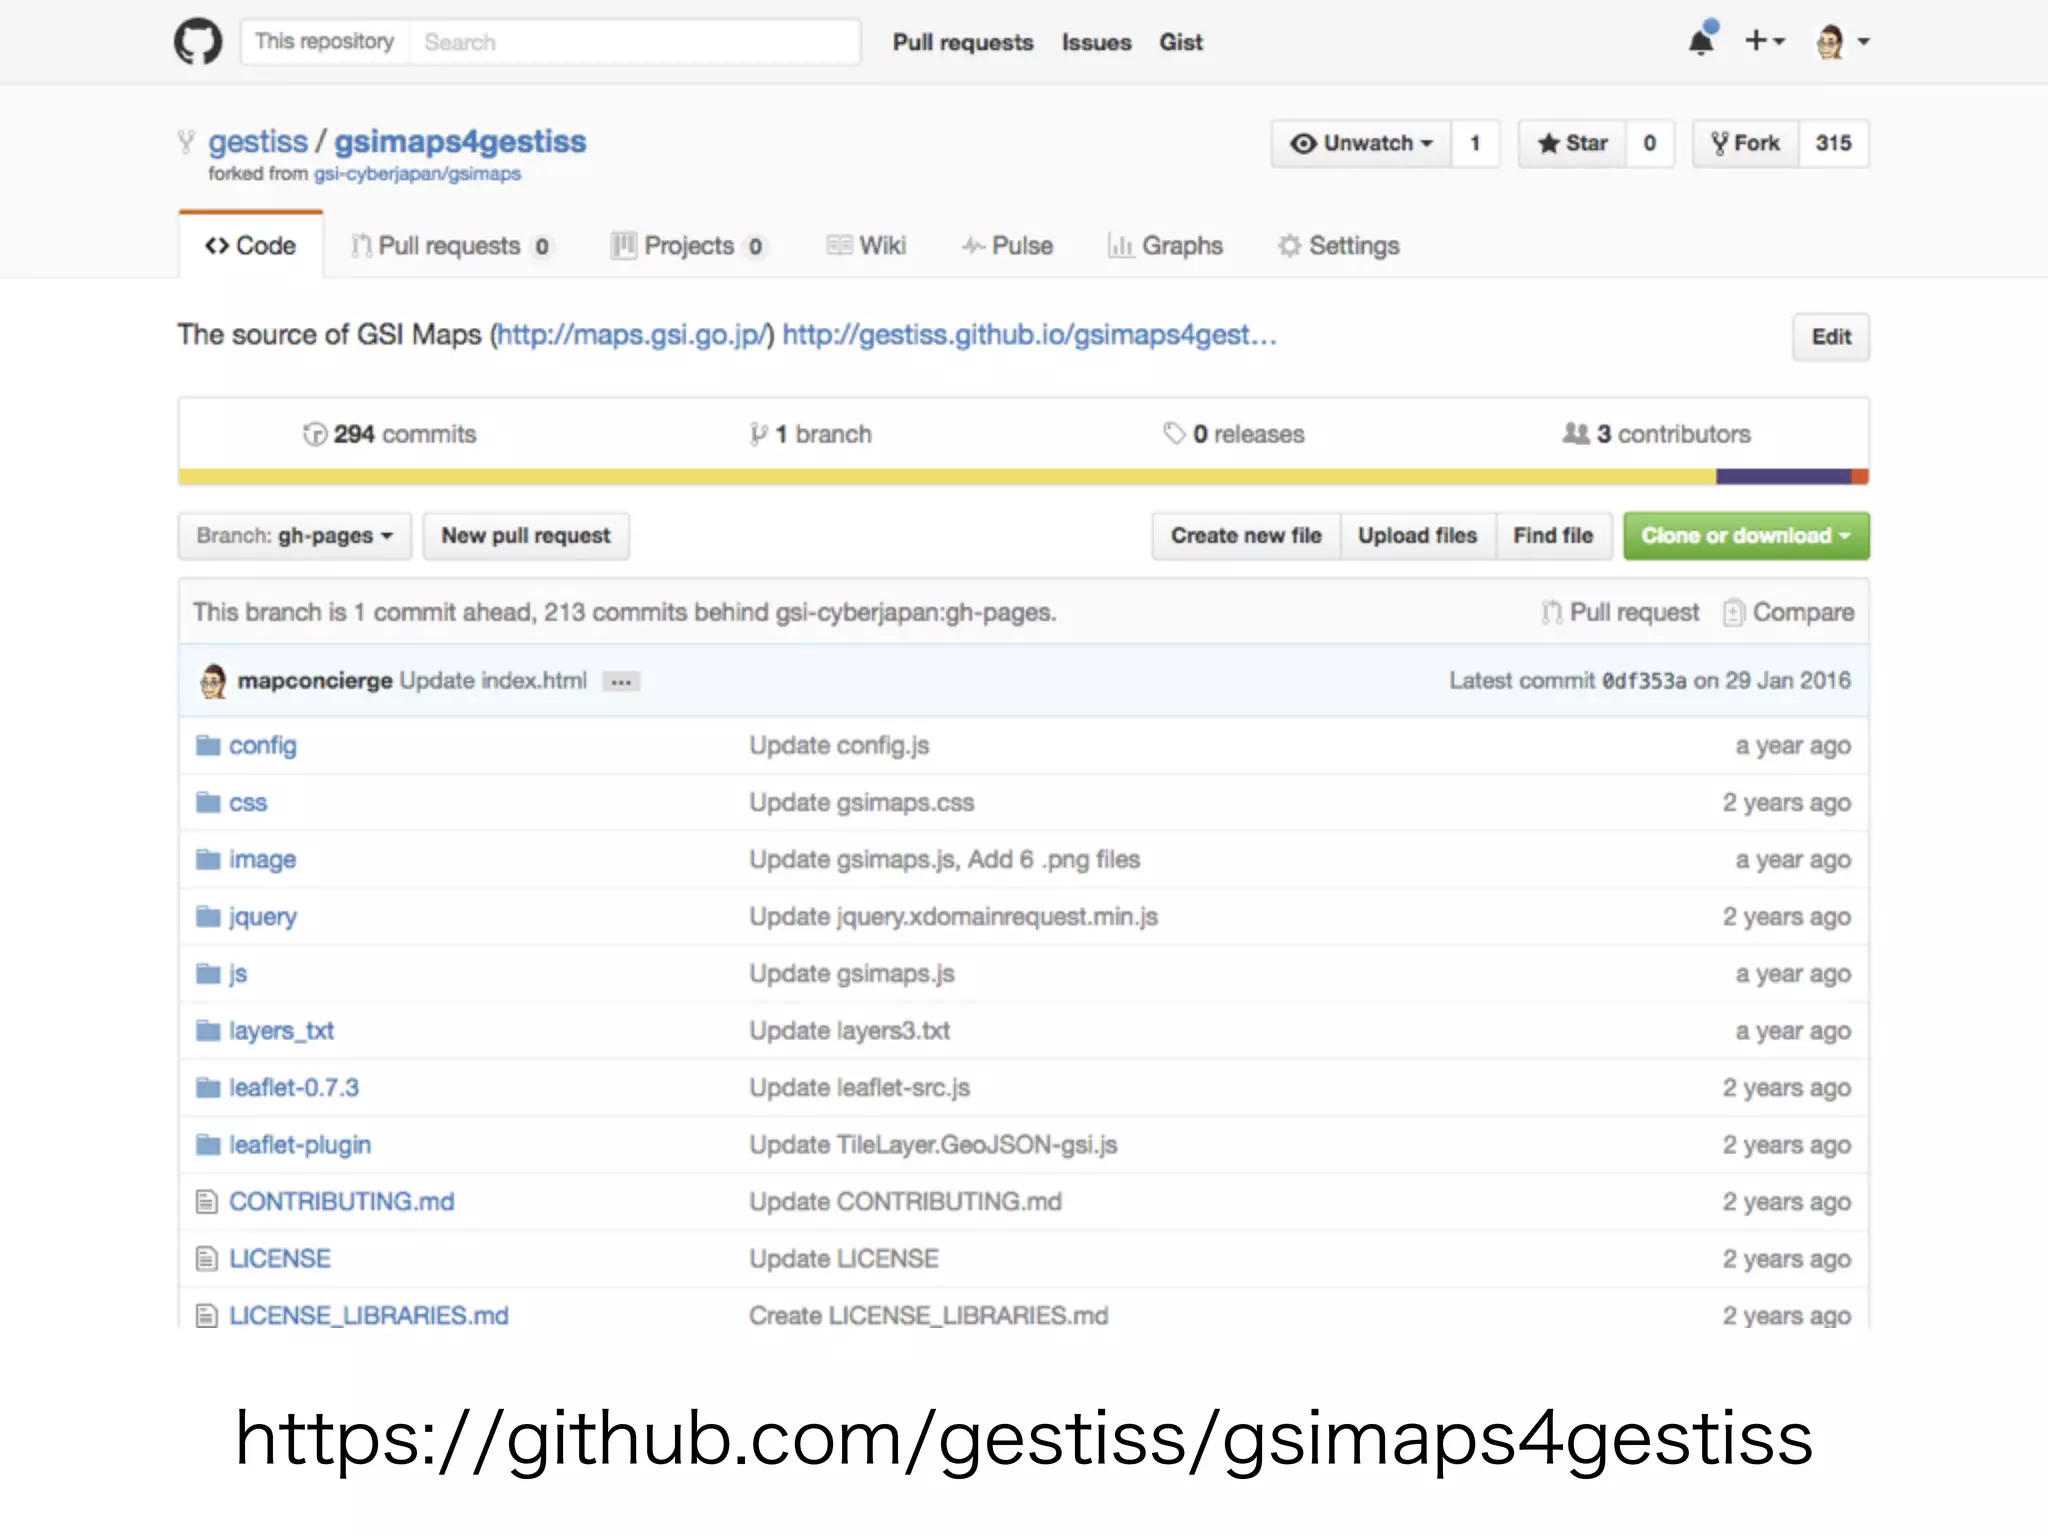The width and height of the screenshot is (2048, 1536).
Task: Switch to the Settings tab
Action: point(1338,246)
